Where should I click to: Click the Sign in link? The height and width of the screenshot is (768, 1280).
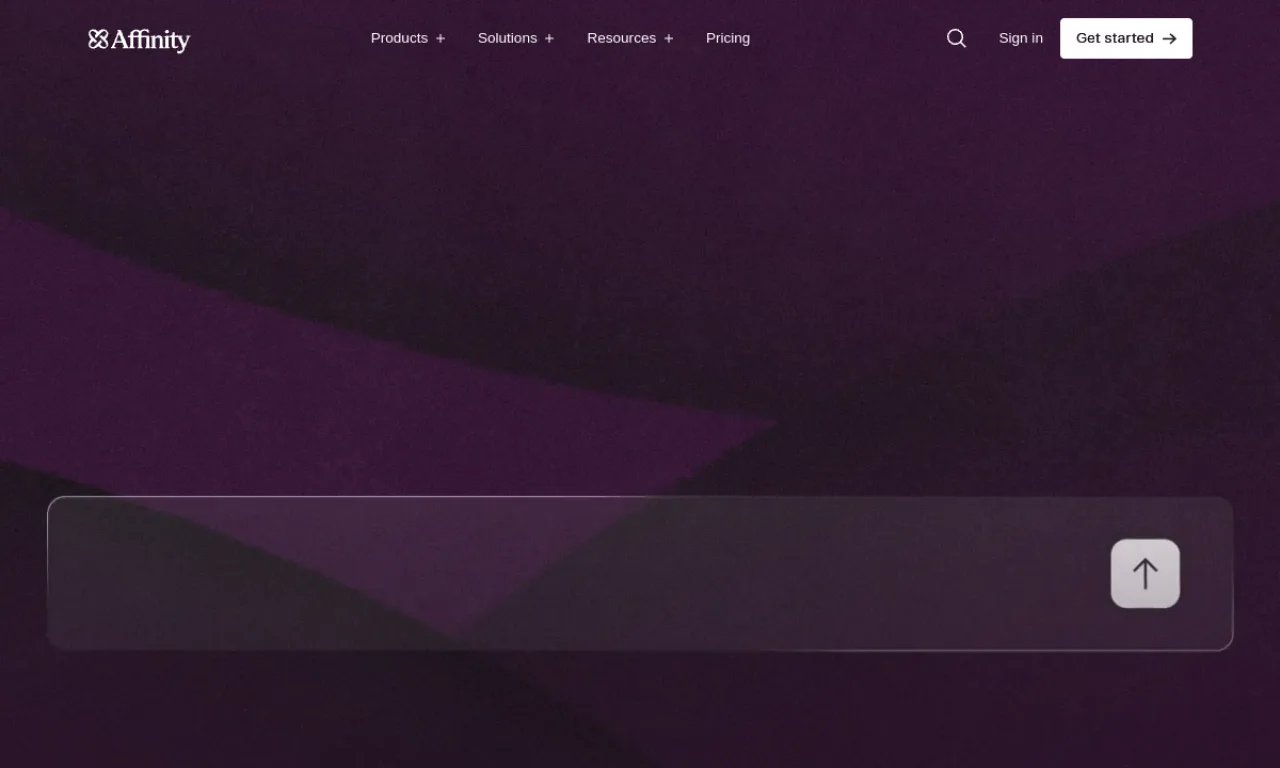click(1020, 38)
